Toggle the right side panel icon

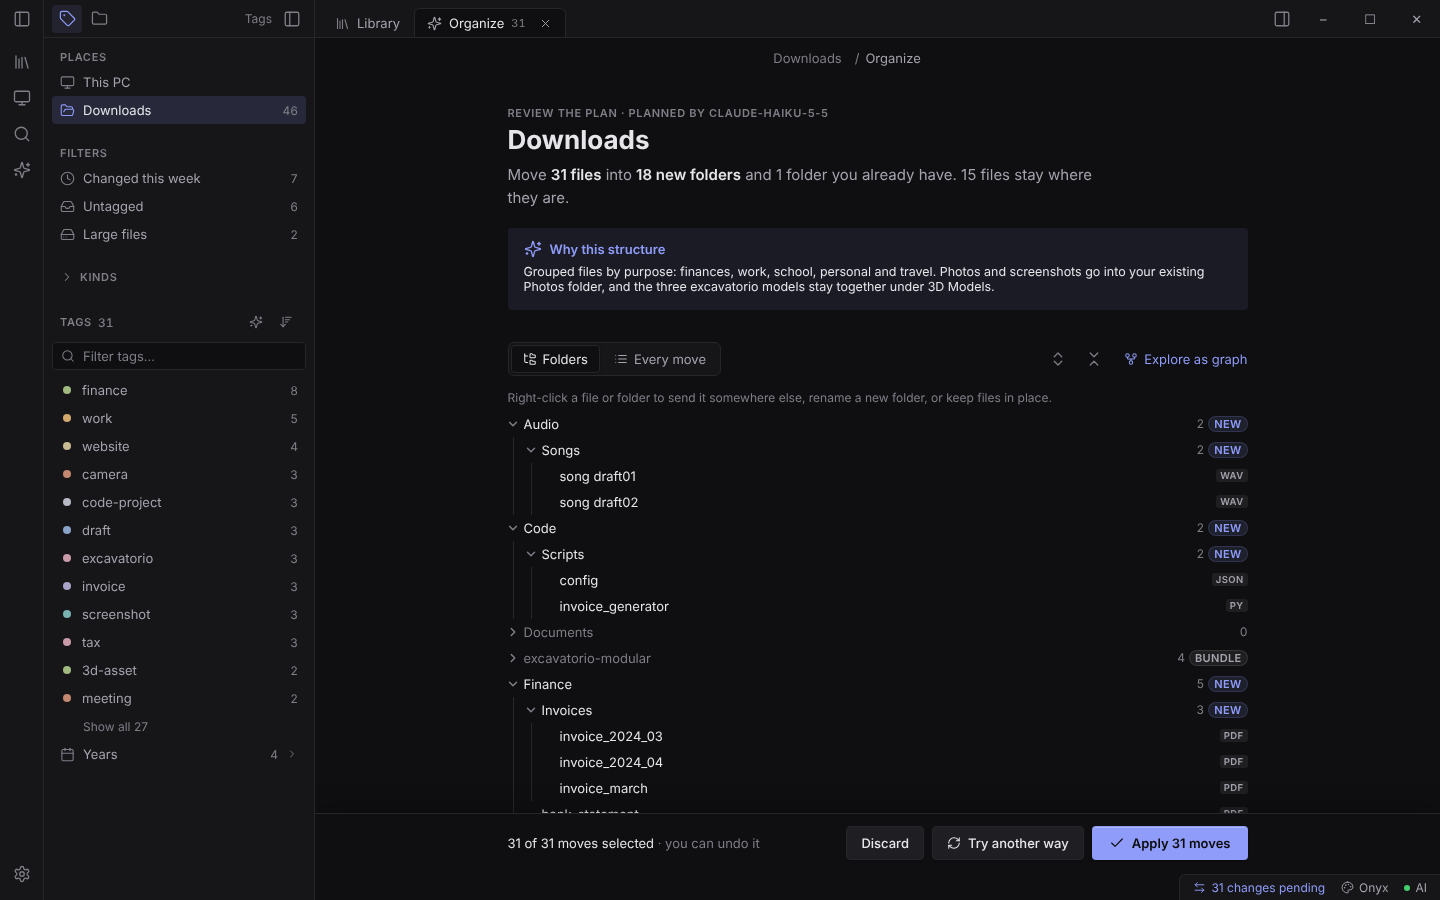[x=1282, y=19]
